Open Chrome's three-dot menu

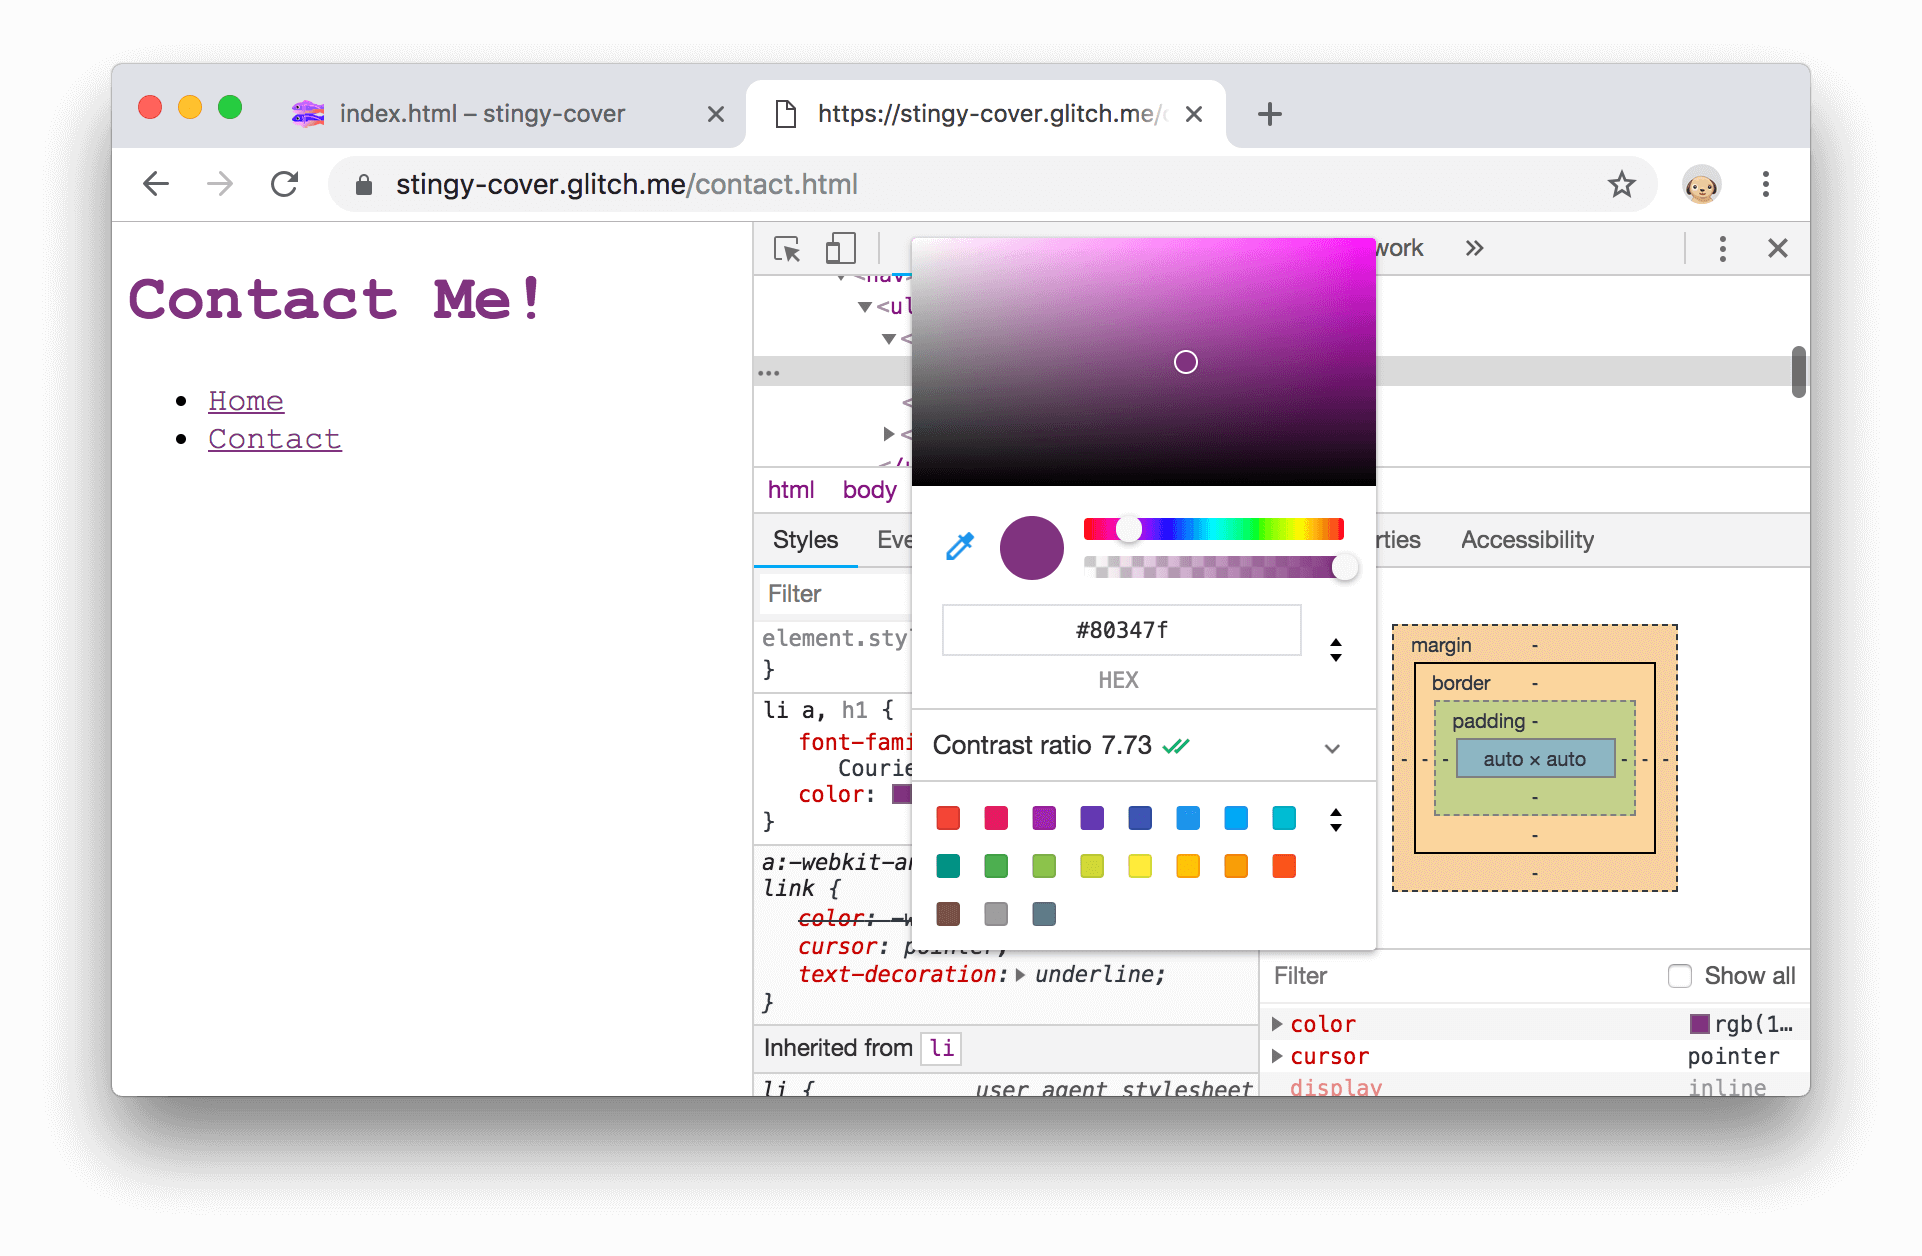pyautogui.click(x=1766, y=184)
